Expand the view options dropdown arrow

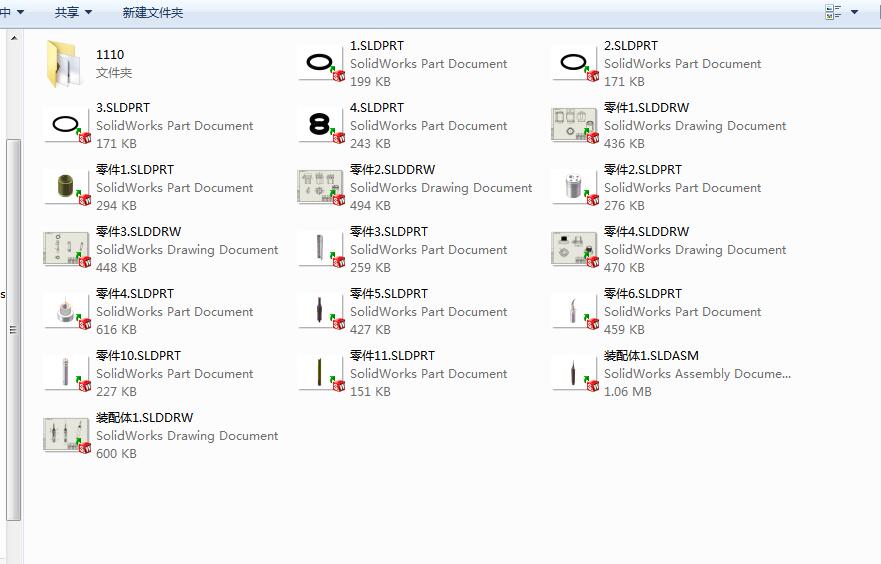click(x=854, y=13)
